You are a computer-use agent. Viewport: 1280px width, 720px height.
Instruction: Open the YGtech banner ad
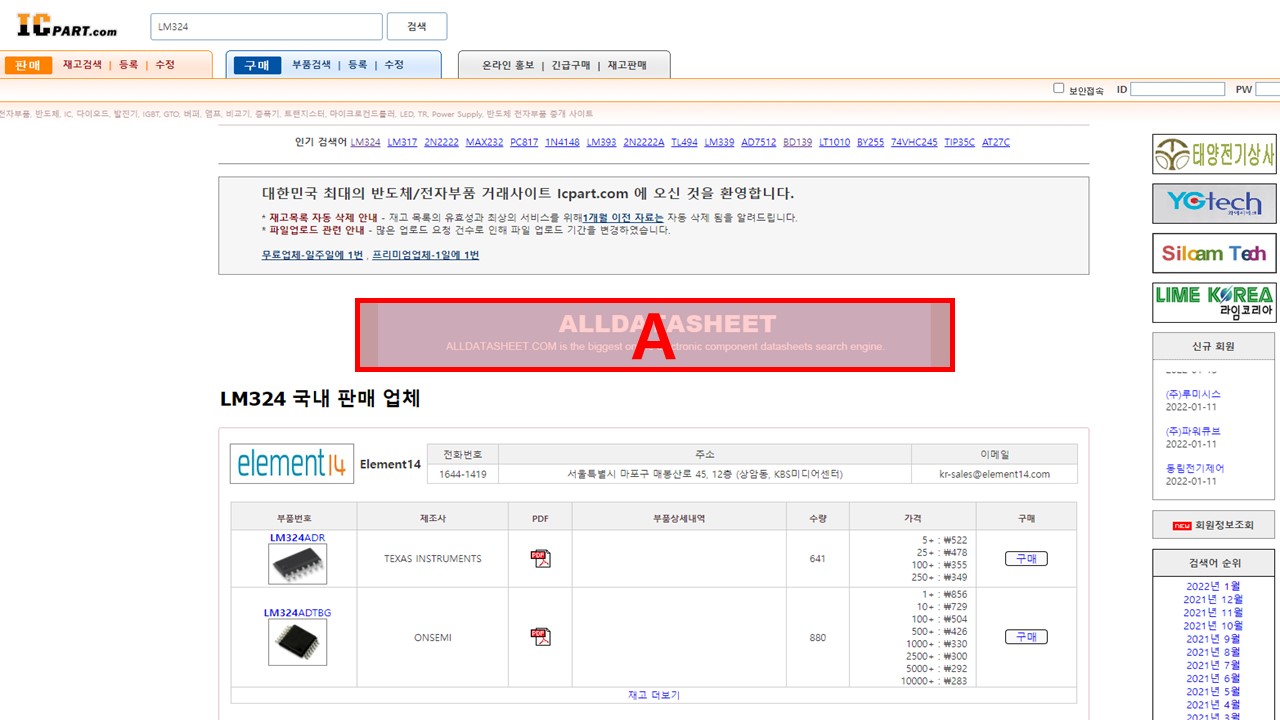point(1214,204)
